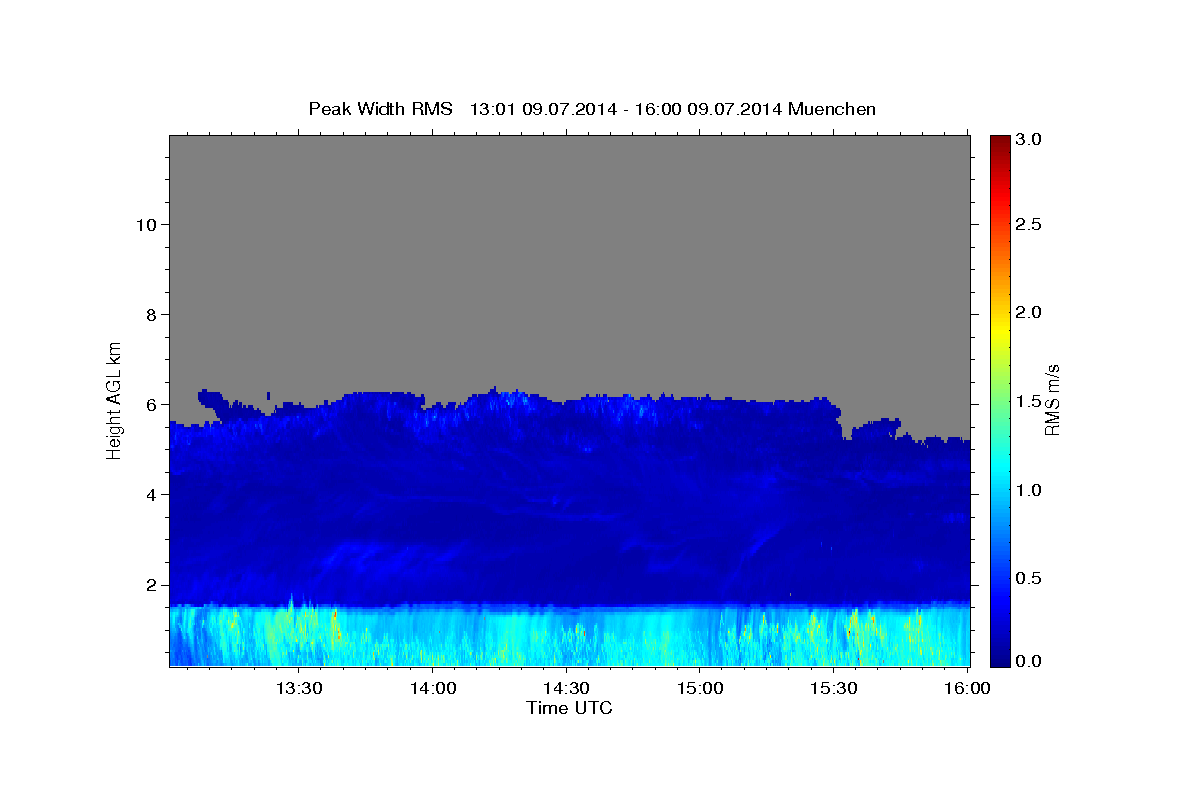Click the colorbar value 1.0
Screen dimensions: 1200x800
tap(1029, 489)
